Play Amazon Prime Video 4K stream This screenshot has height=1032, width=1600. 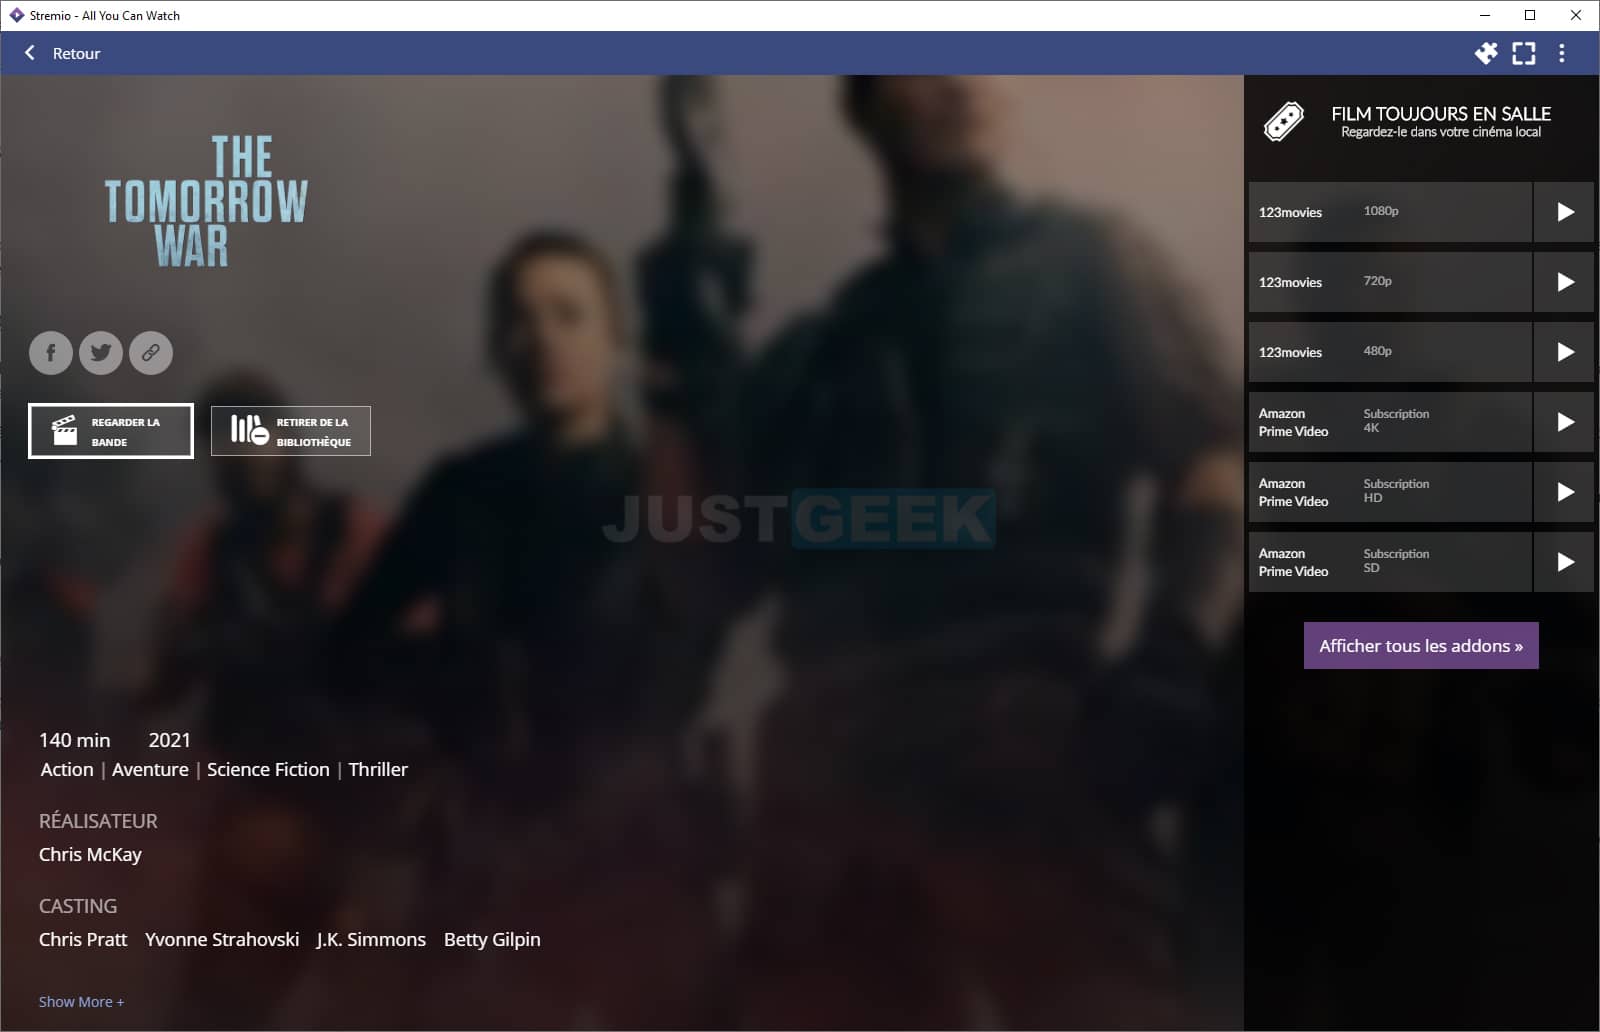tap(1564, 422)
